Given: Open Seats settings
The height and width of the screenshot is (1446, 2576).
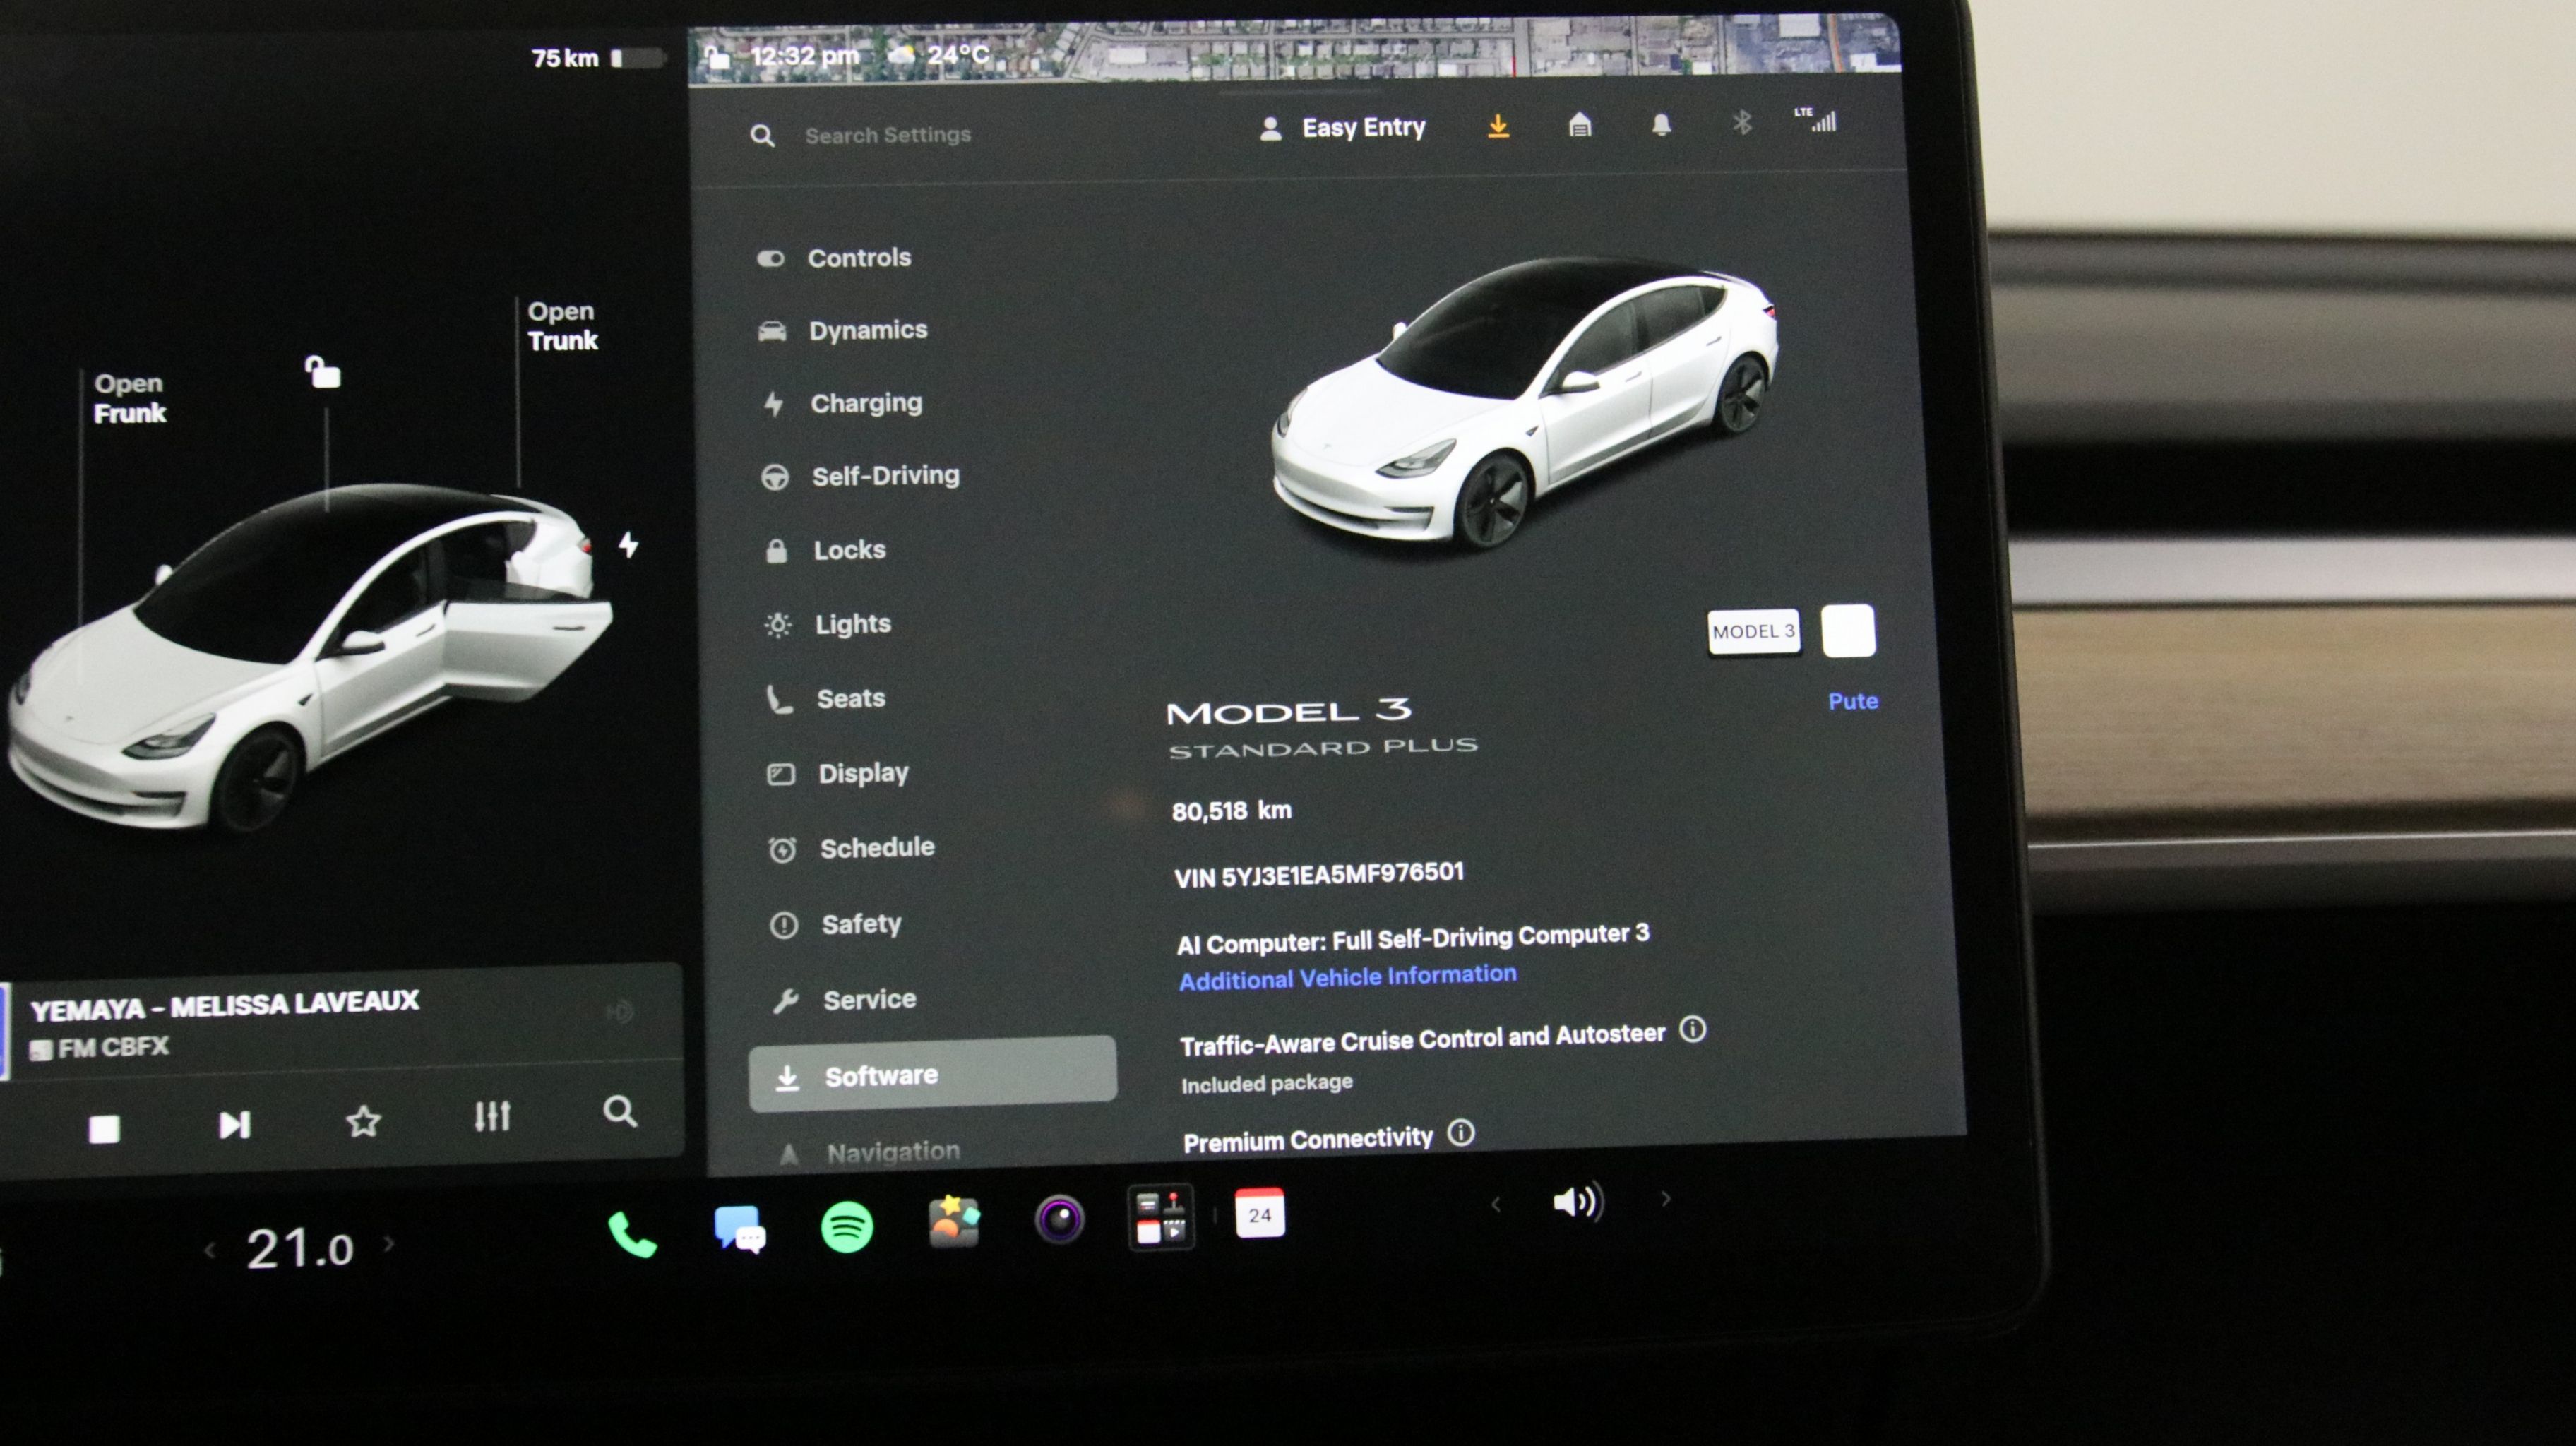Looking at the screenshot, I should 827,698.
